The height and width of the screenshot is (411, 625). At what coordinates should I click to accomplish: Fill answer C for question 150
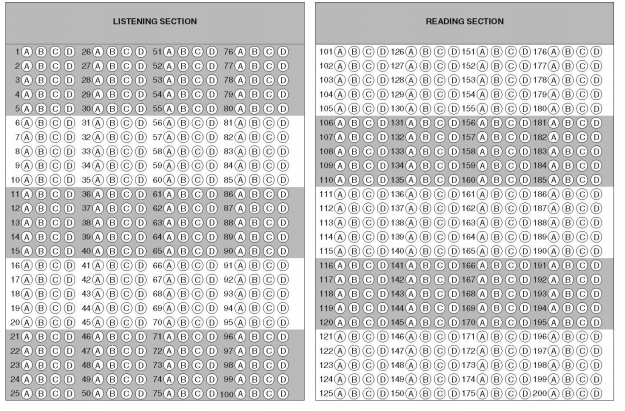point(440,394)
